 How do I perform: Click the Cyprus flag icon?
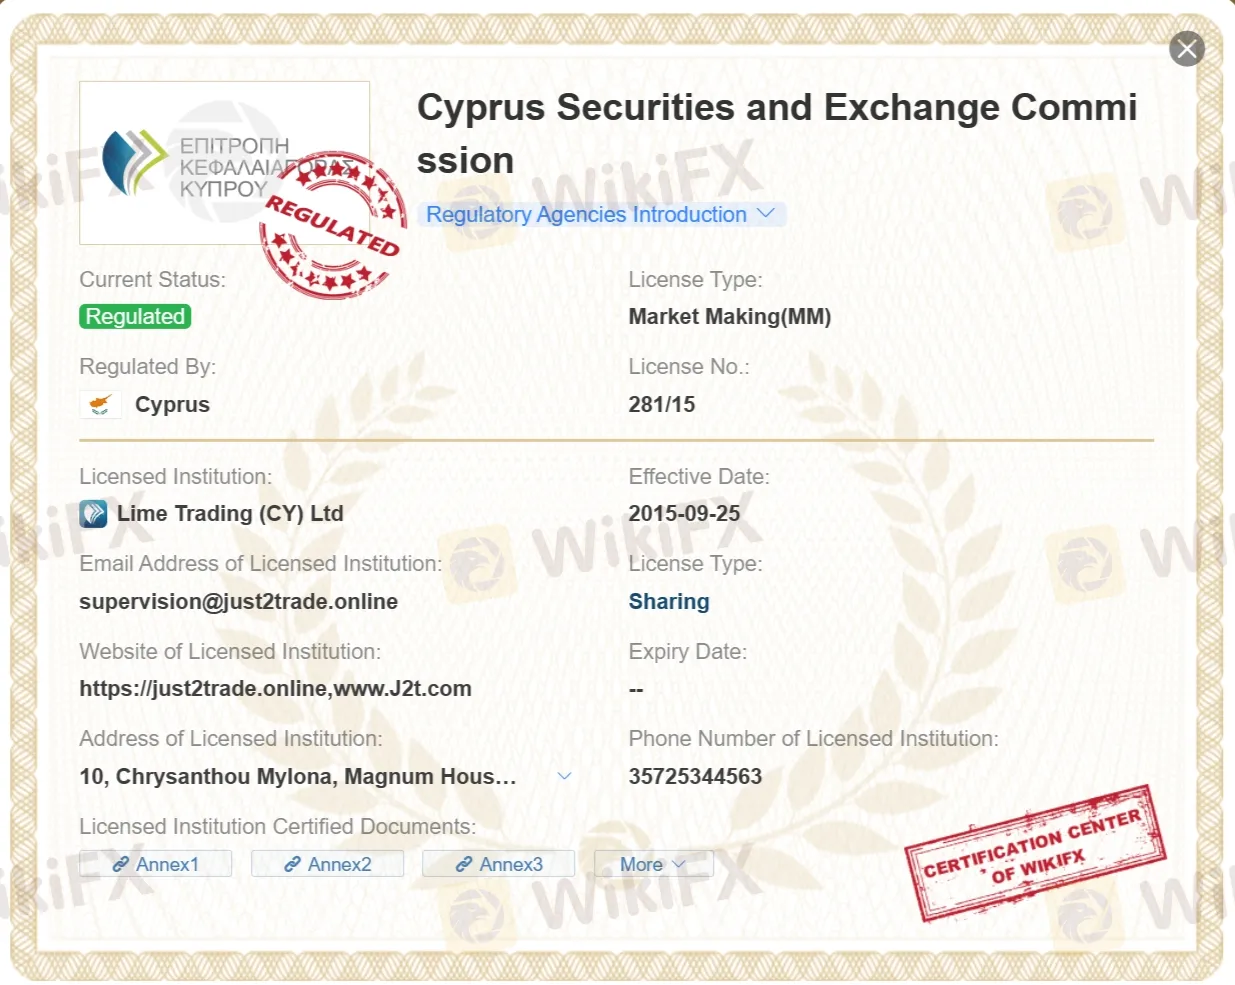(x=100, y=405)
